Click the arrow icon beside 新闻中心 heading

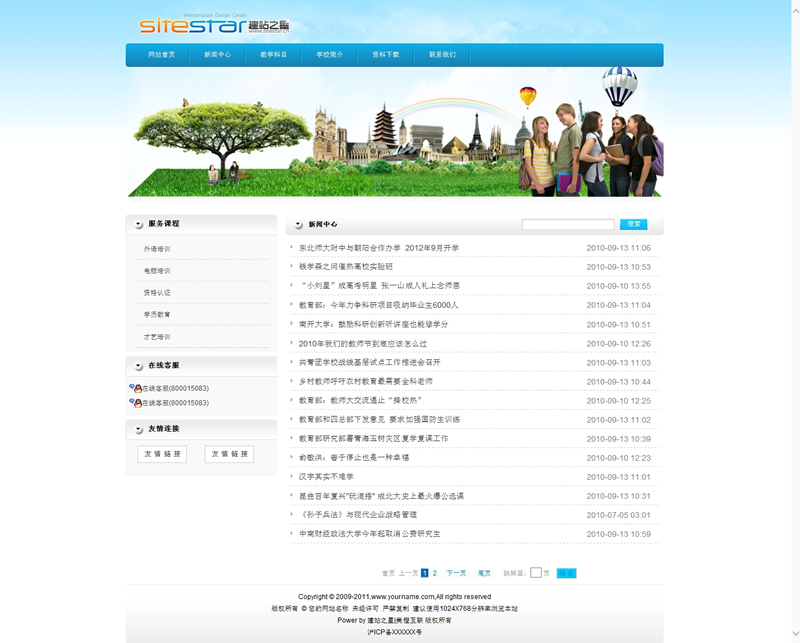click(x=298, y=225)
